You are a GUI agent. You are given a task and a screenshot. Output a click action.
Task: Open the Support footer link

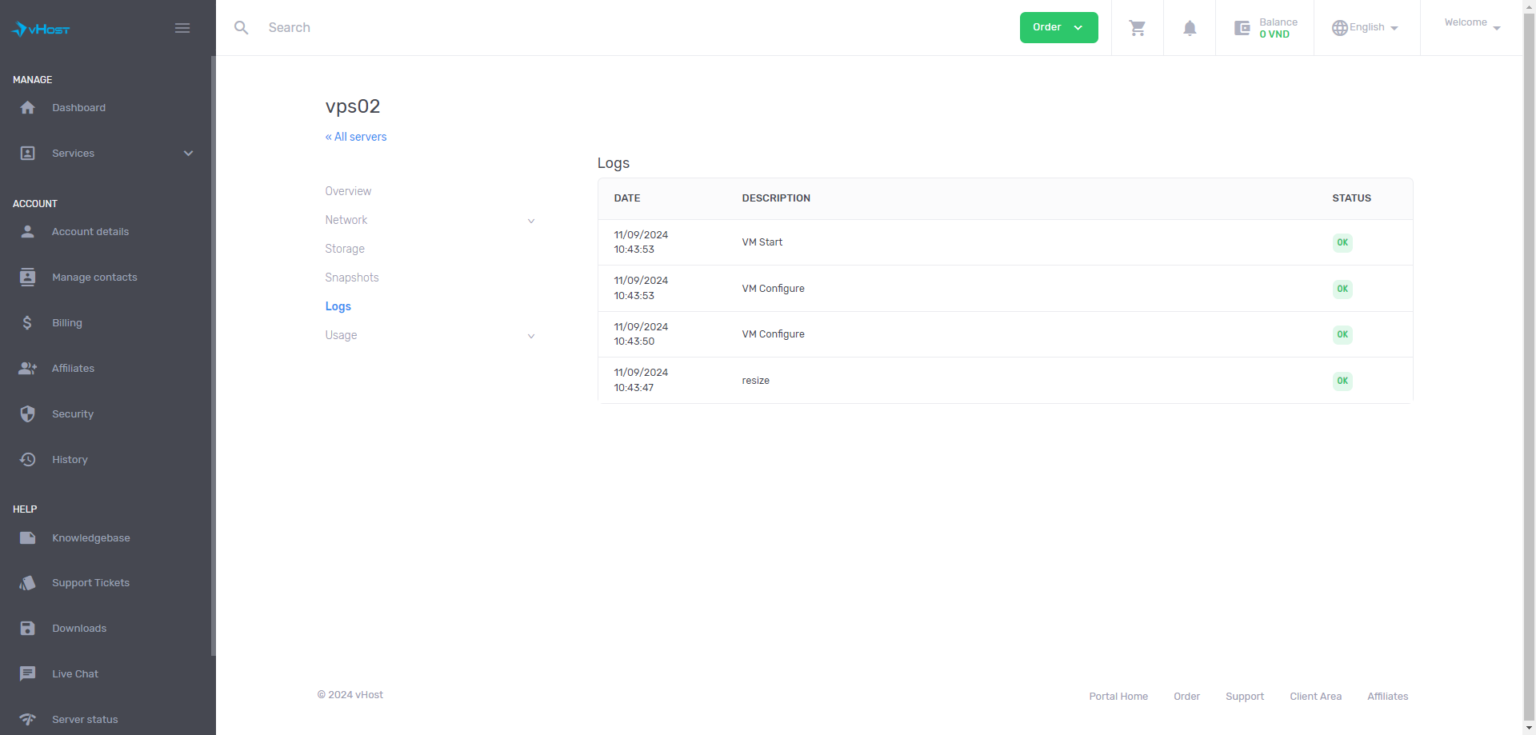1245,697
